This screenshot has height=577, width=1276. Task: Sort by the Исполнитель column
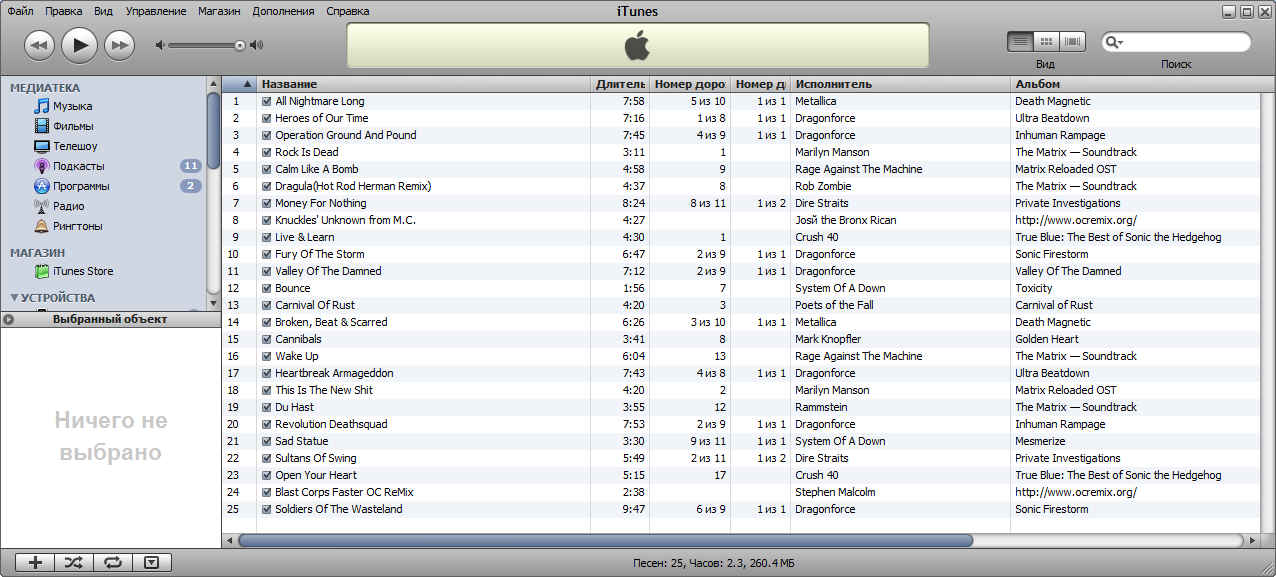901,84
